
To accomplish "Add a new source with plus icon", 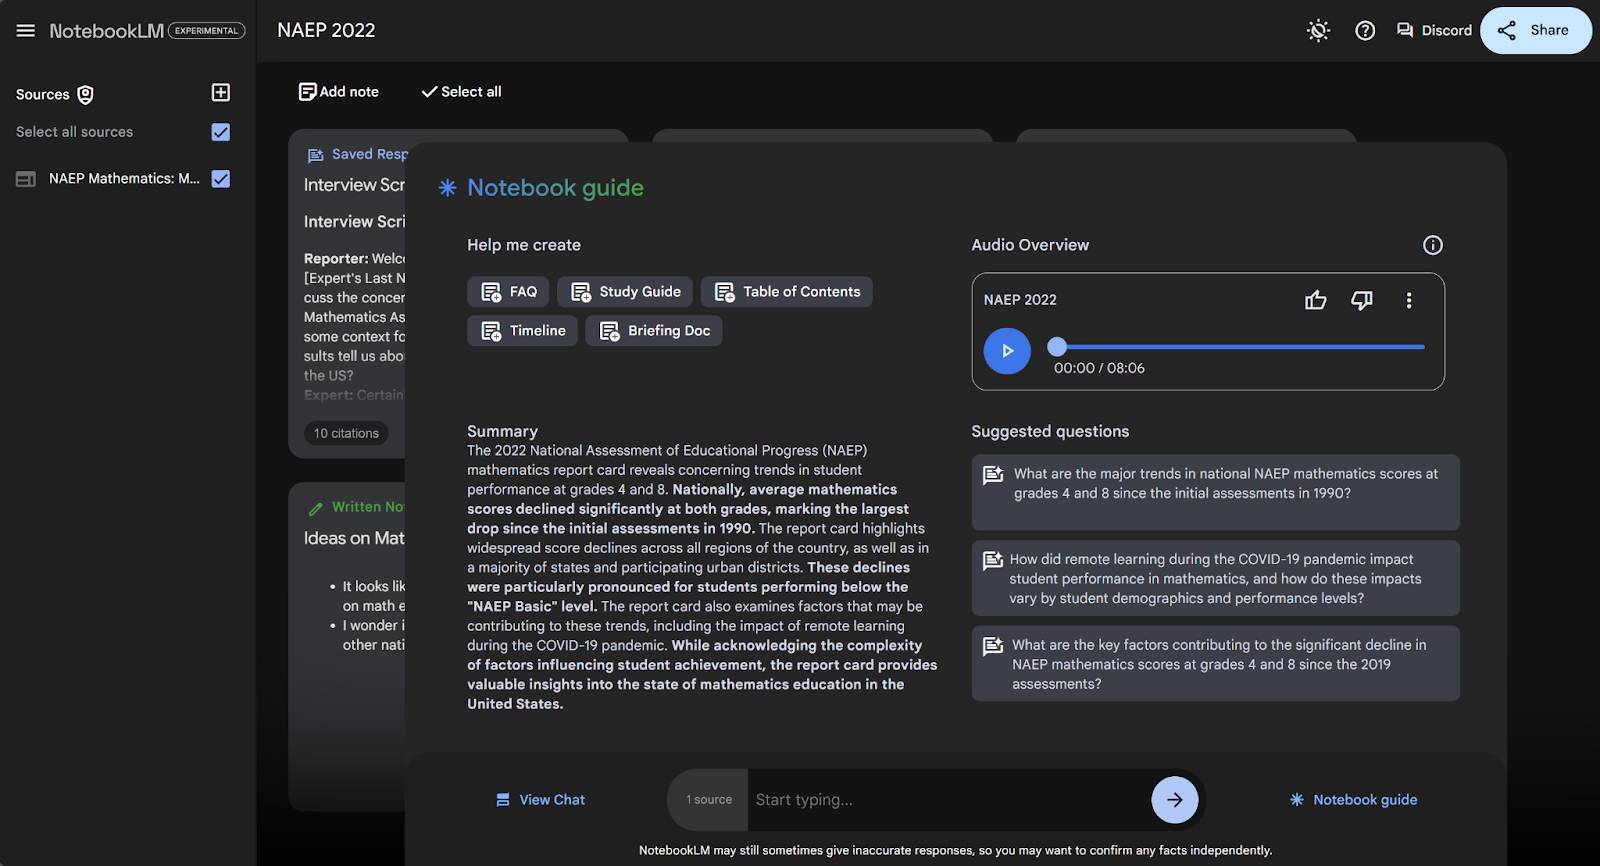I will 221,93.
